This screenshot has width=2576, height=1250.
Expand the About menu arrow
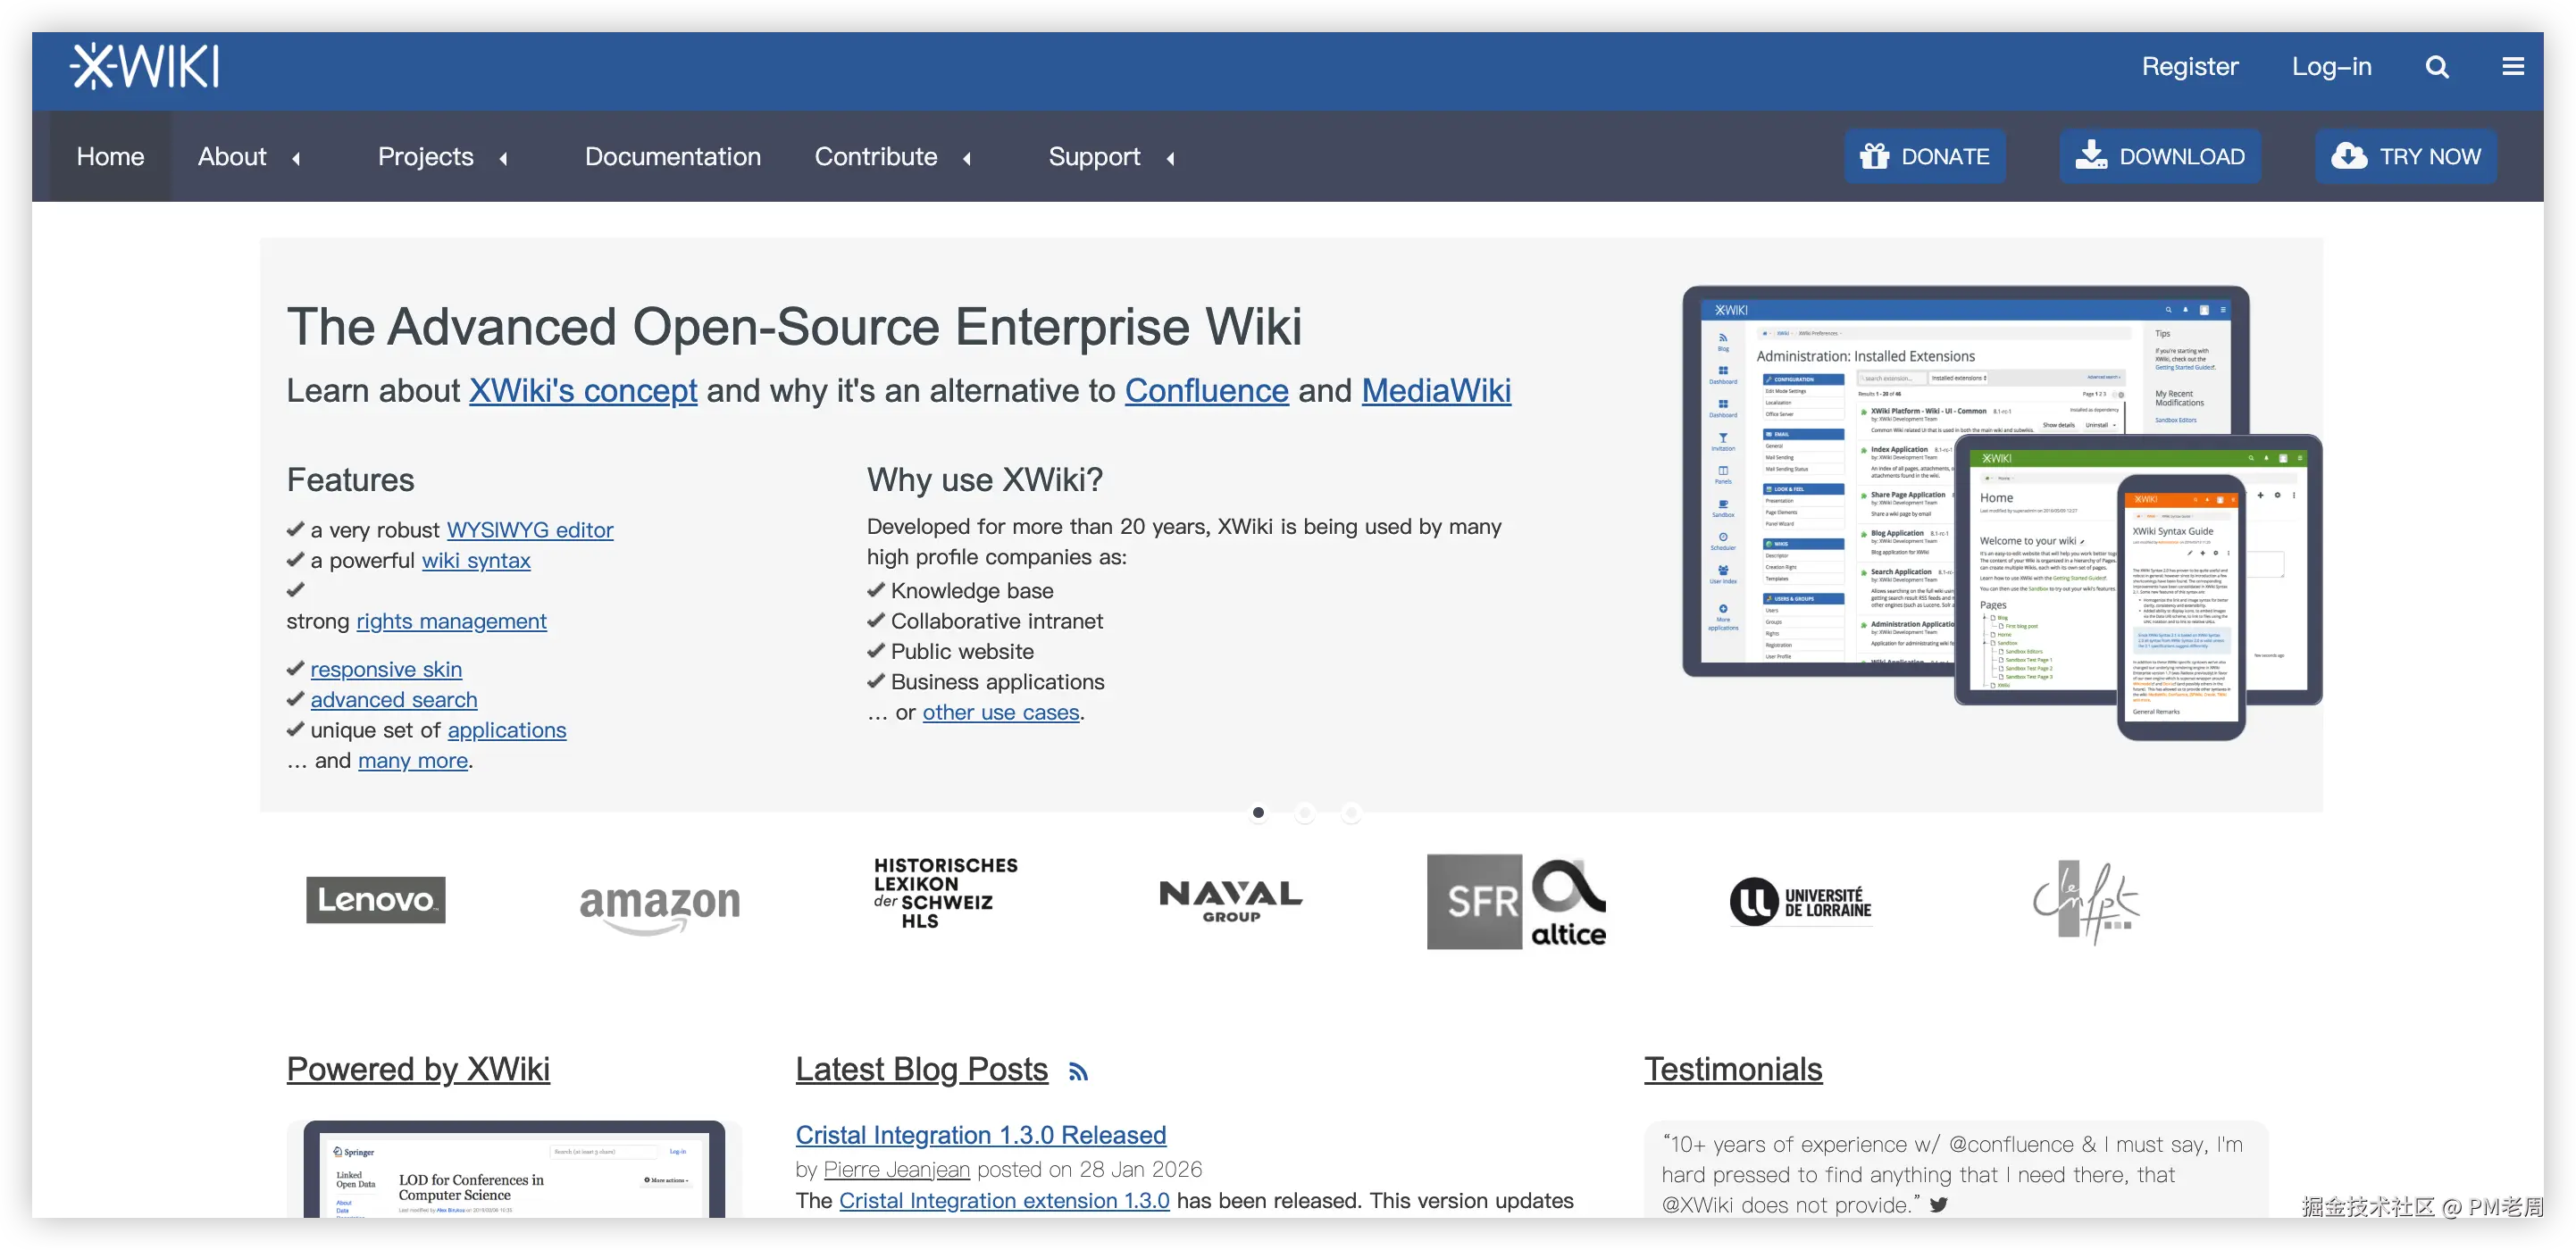tap(296, 158)
